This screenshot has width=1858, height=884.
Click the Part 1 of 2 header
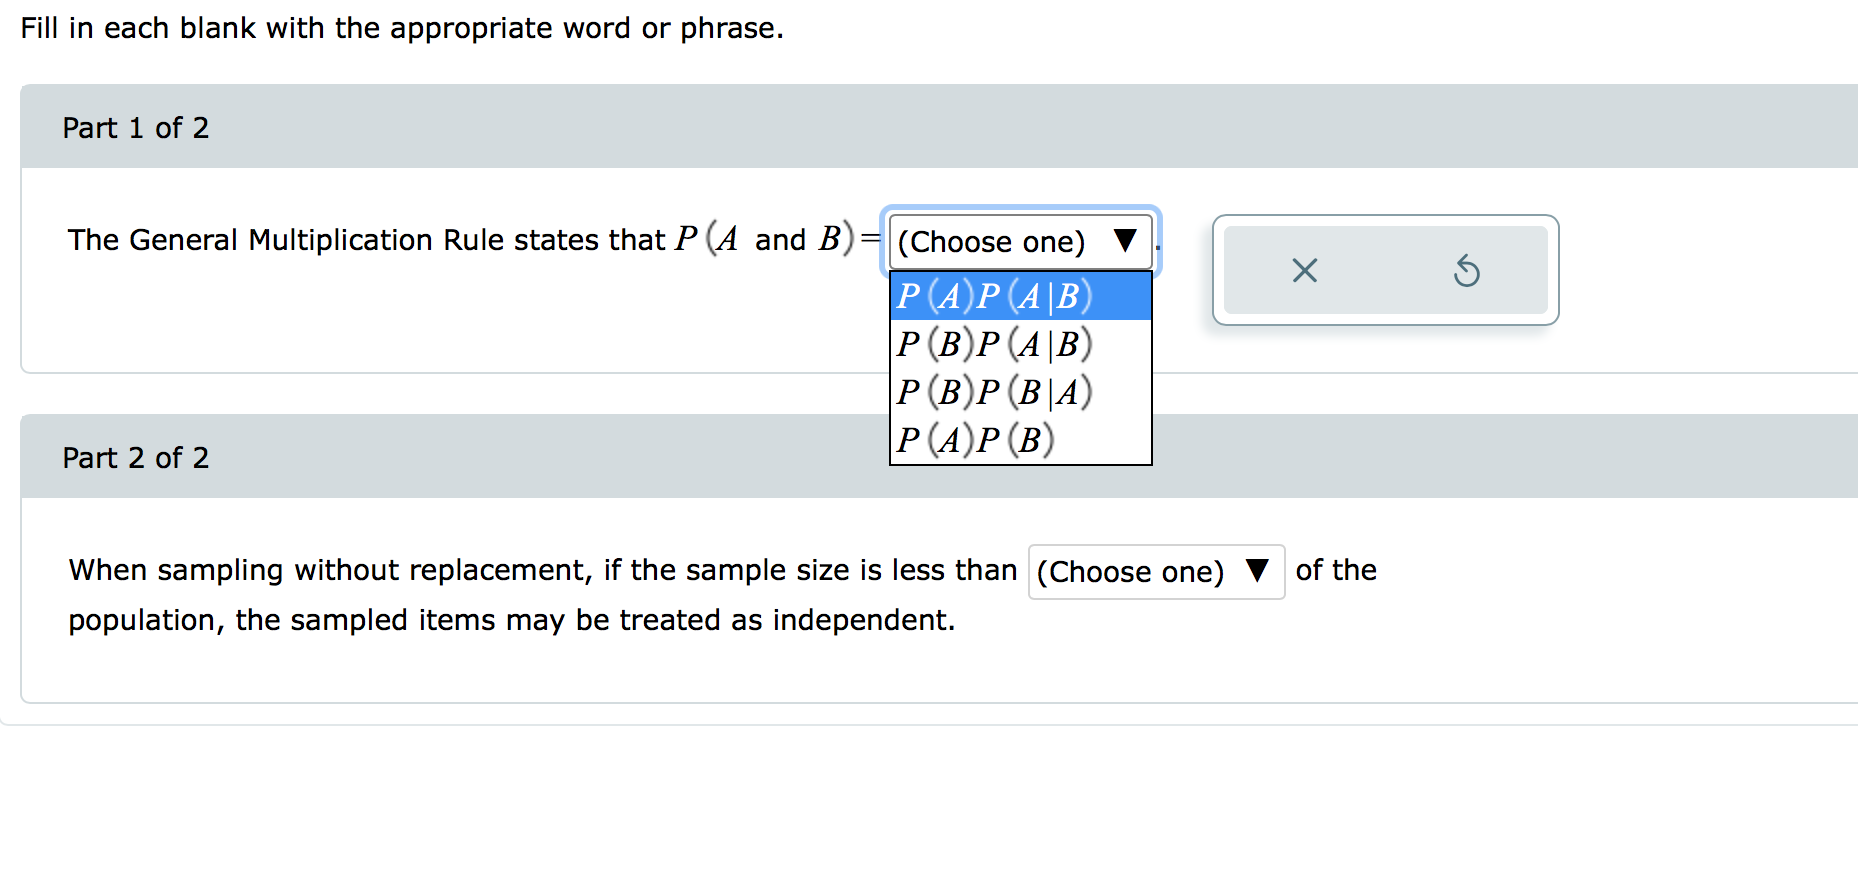point(137,127)
